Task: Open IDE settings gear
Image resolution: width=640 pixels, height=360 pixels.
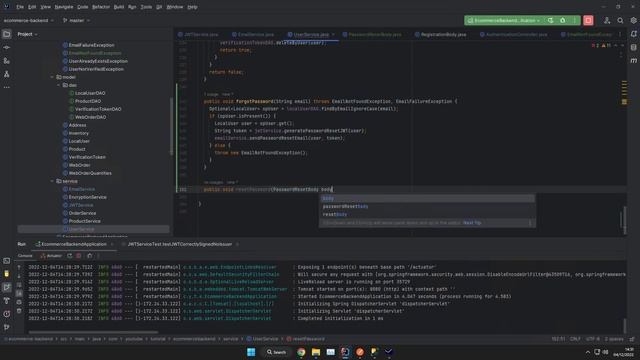Action: (633, 20)
